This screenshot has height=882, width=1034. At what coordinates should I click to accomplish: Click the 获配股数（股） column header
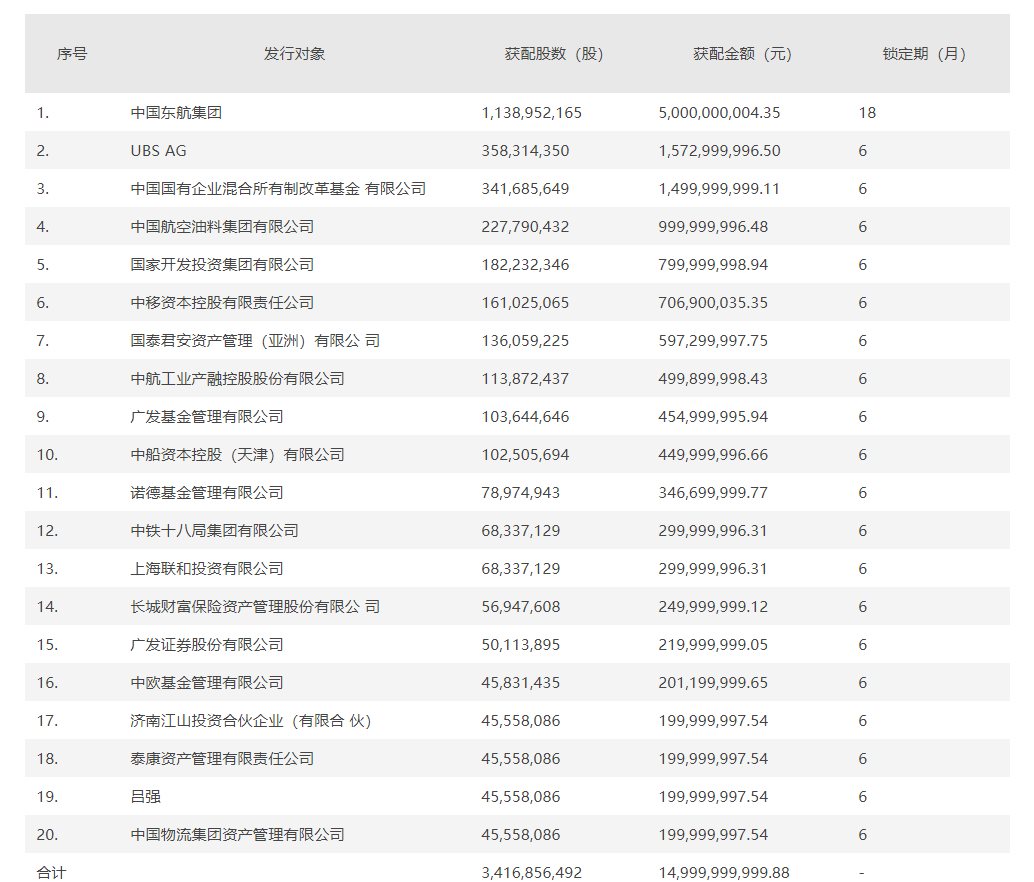[554, 54]
